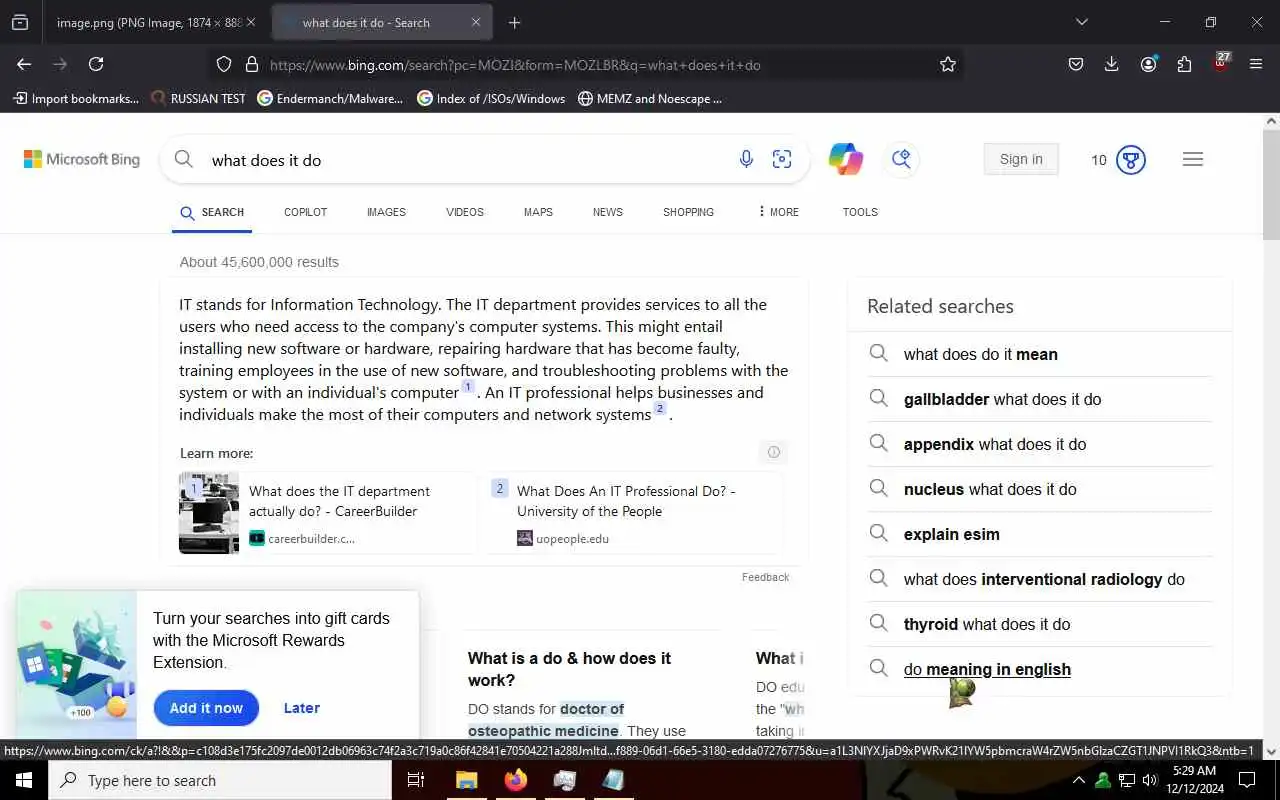The height and width of the screenshot is (800, 1280).
Task: Open Firefox account icon
Action: (x=1148, y=64)
